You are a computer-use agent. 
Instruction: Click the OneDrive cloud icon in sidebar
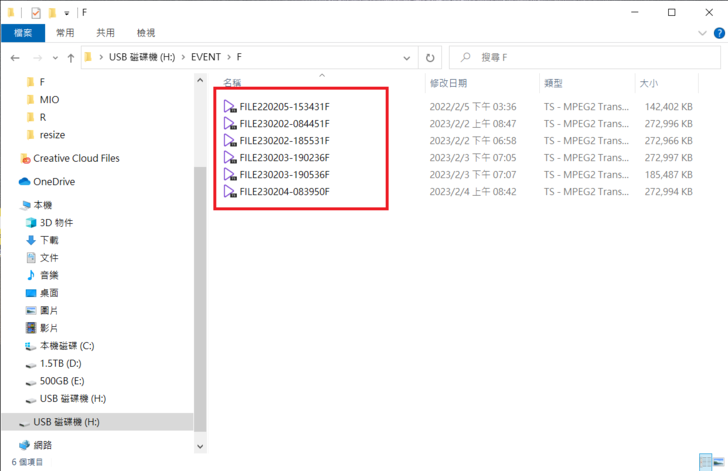pos(25,182)
